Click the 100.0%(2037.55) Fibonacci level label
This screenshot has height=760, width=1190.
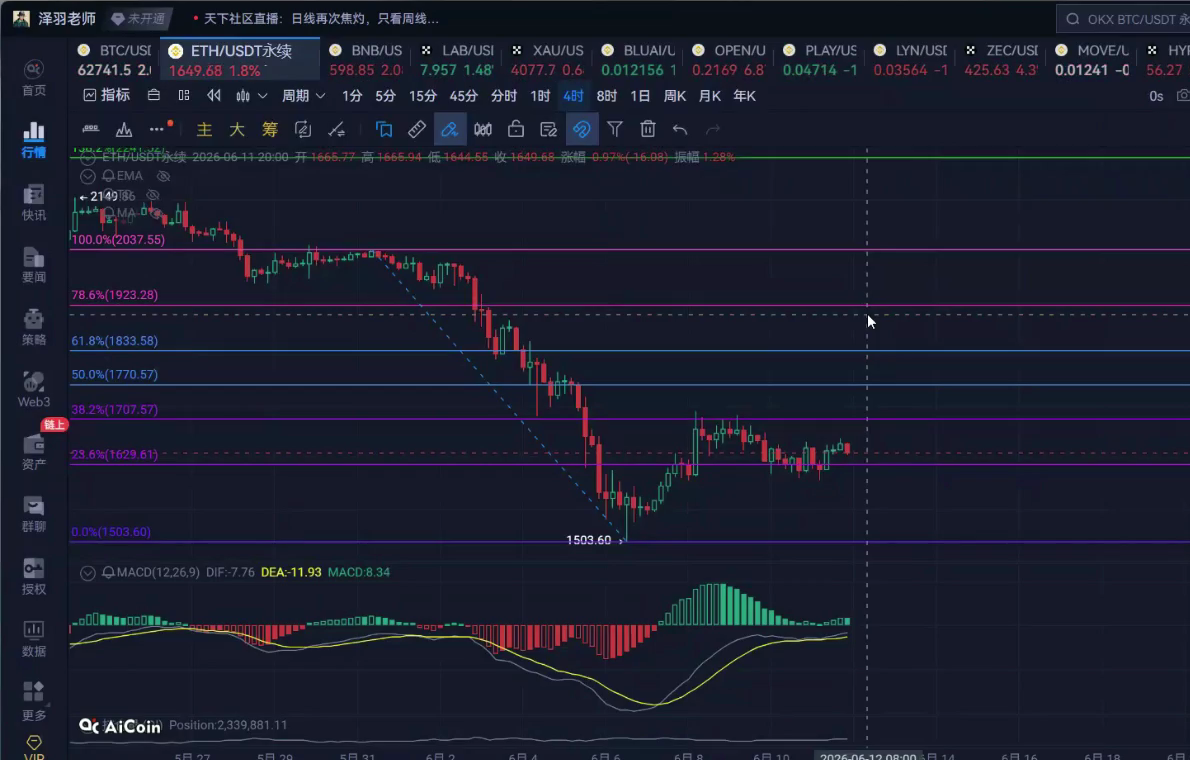tap(118, 239)
